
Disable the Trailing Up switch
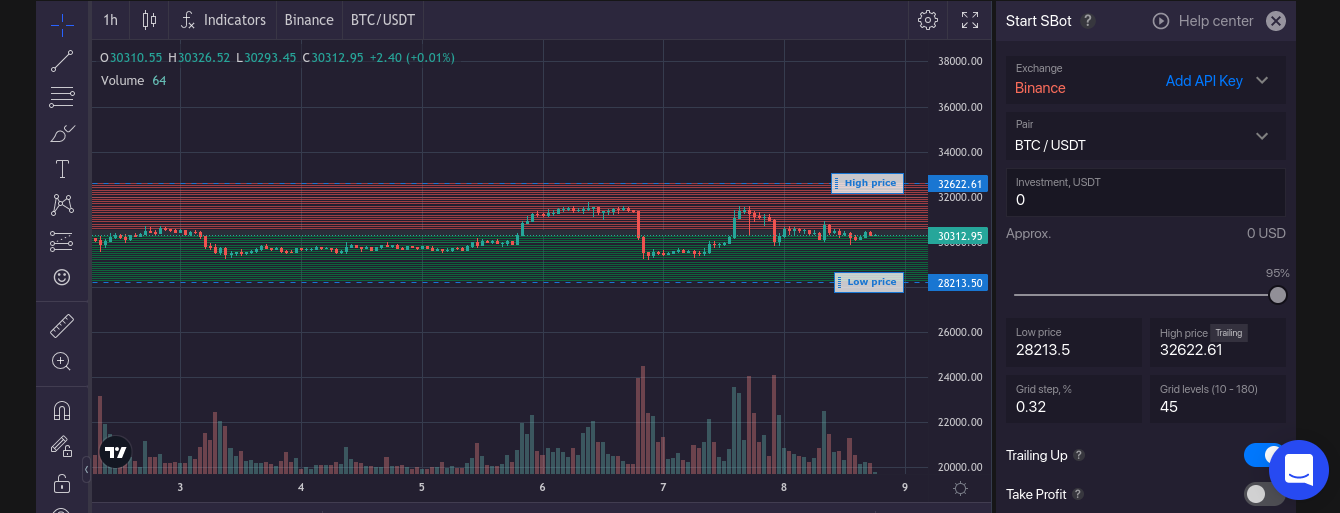[x=1263, y=455]
